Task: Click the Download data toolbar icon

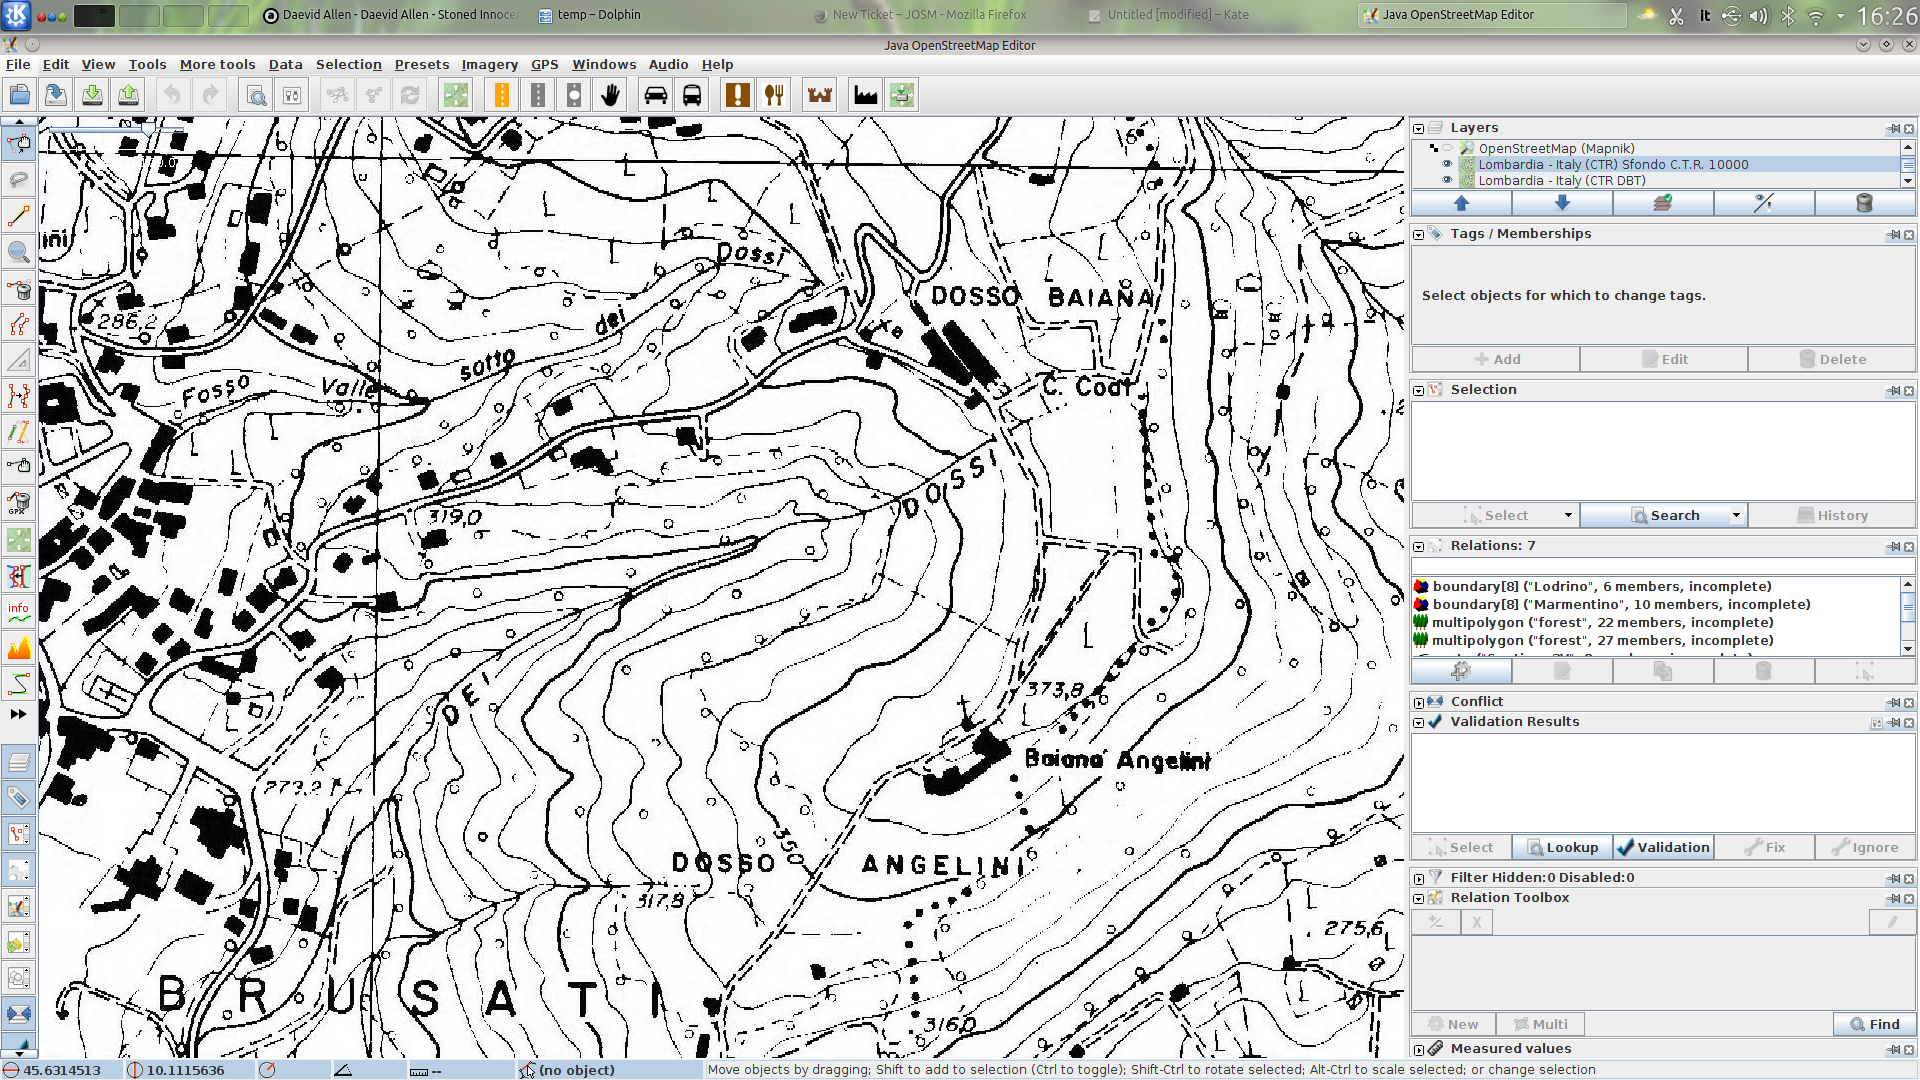Action: (x=92, y=95)
